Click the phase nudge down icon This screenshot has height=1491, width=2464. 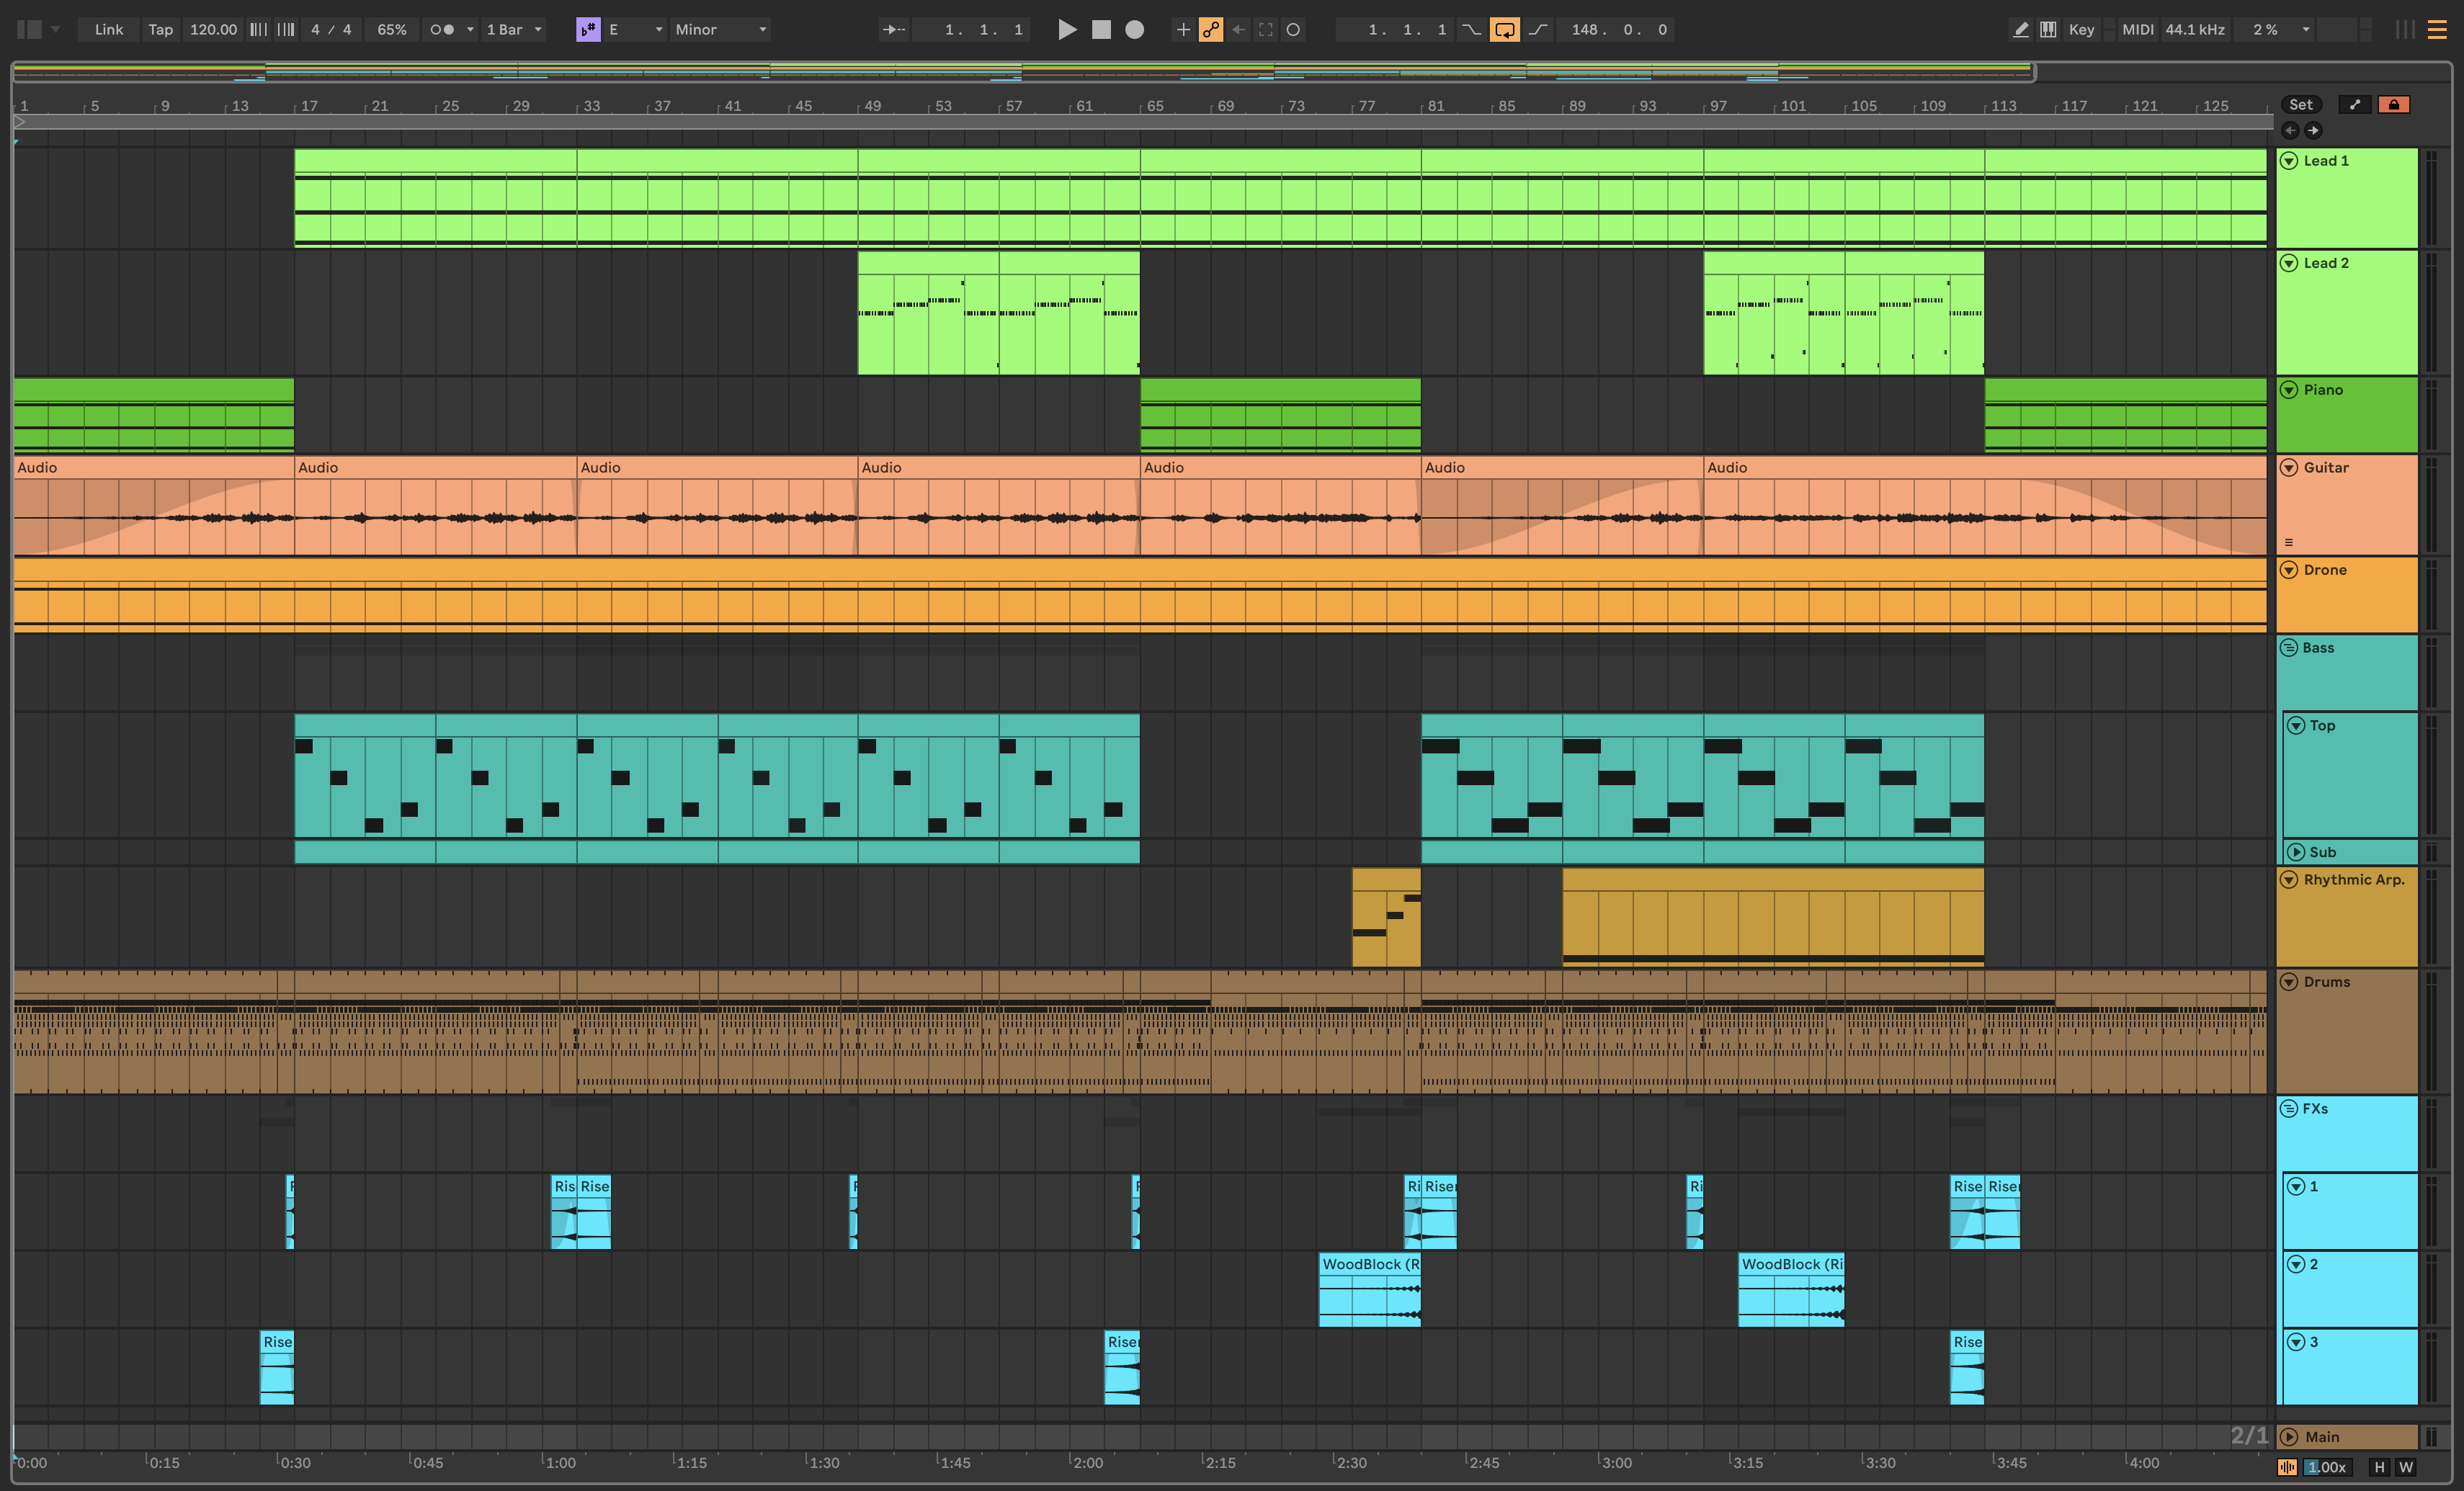pos(258,30)
